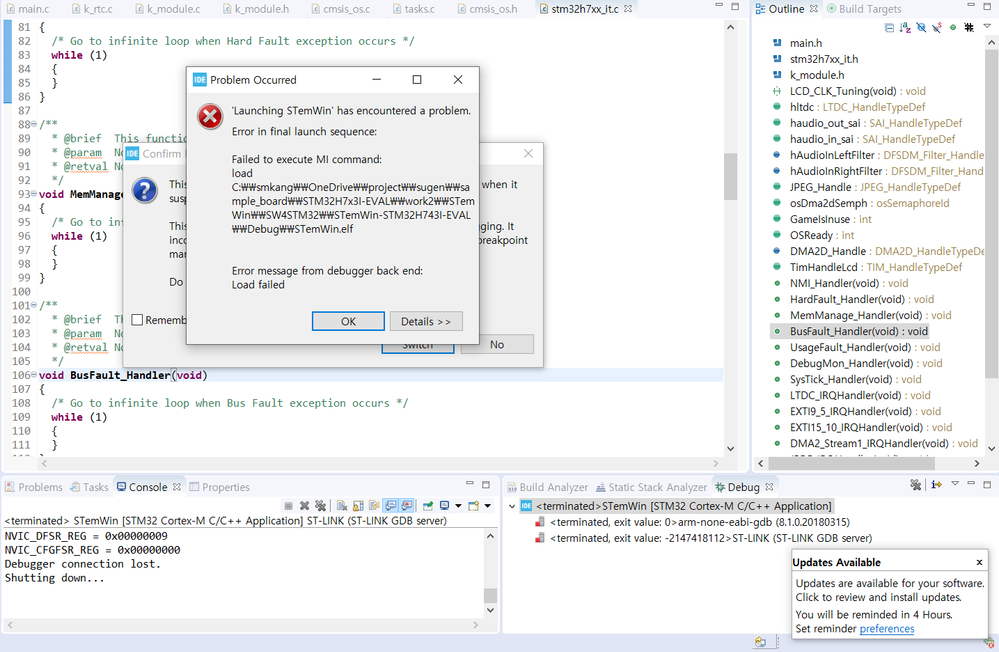This screenshot has width=999, height=652.
Task: Switch to Build Targets tab
Action: [x=863, y=9]
